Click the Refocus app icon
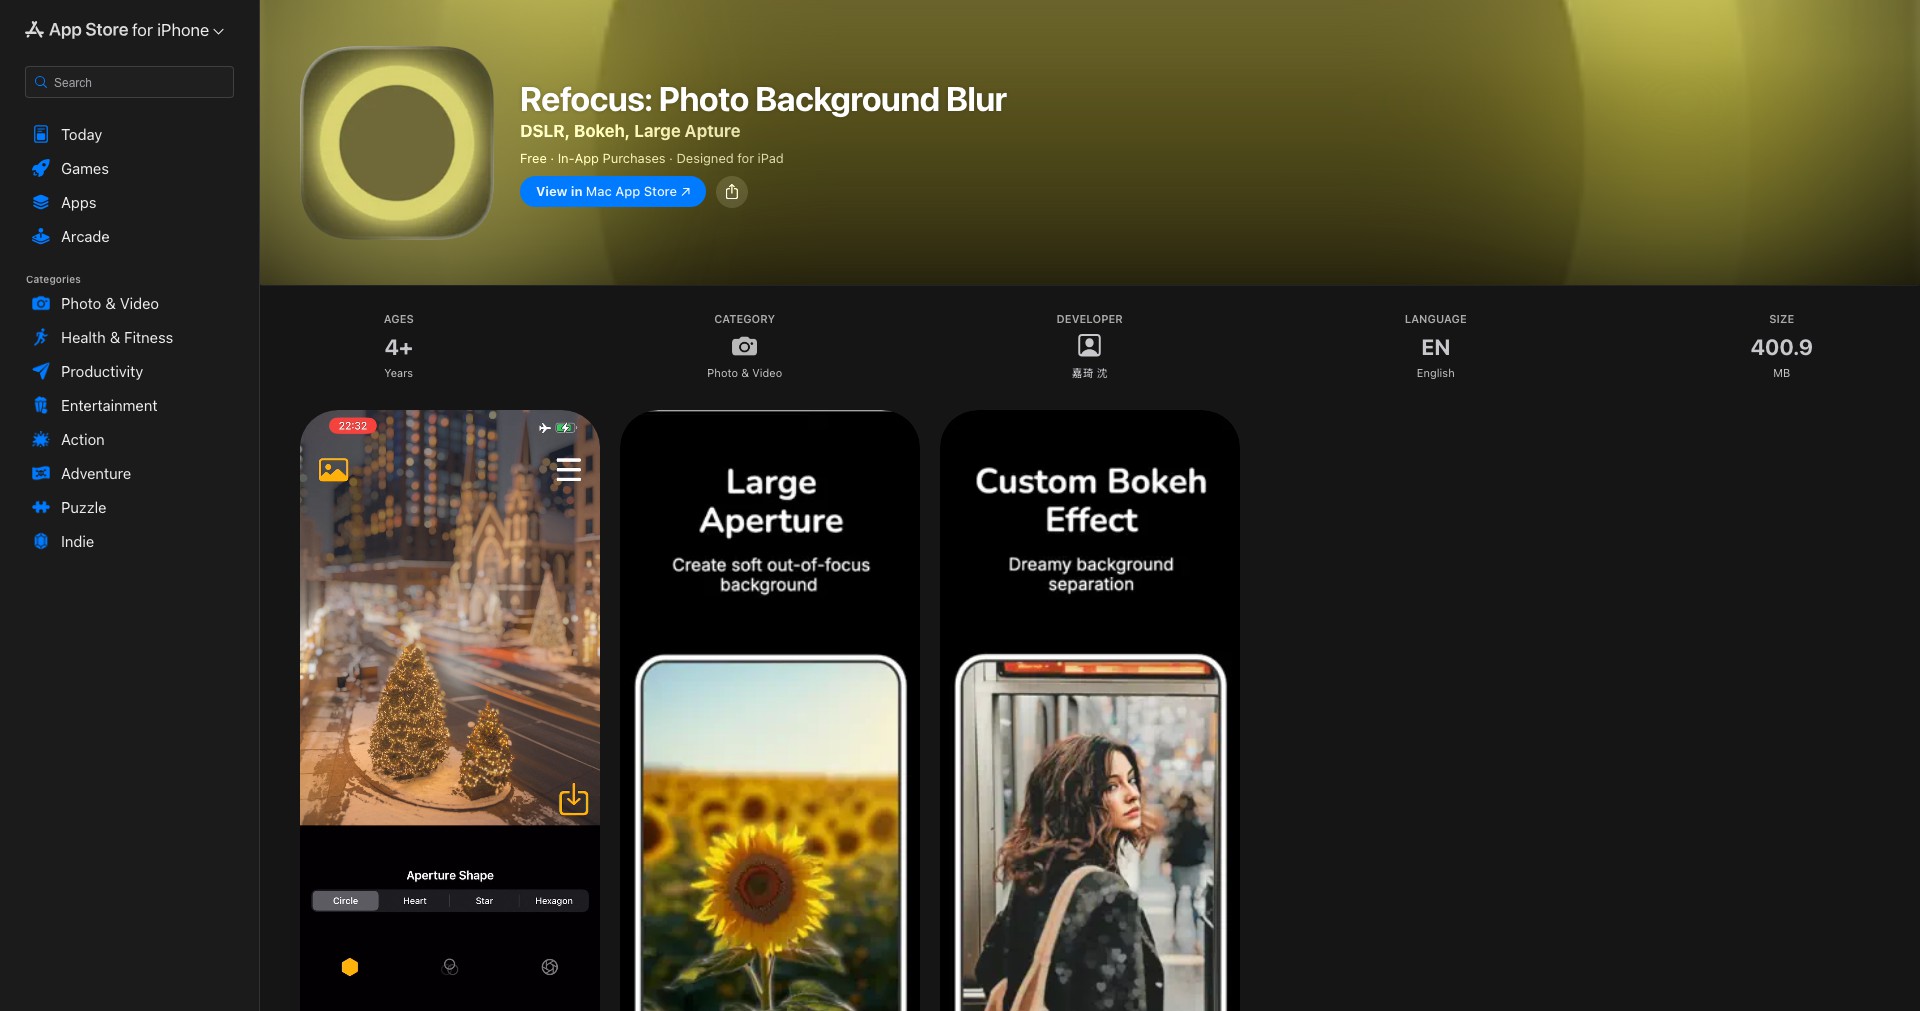The height and width of the screenshot is (1011, 1920). click(397, 143)
